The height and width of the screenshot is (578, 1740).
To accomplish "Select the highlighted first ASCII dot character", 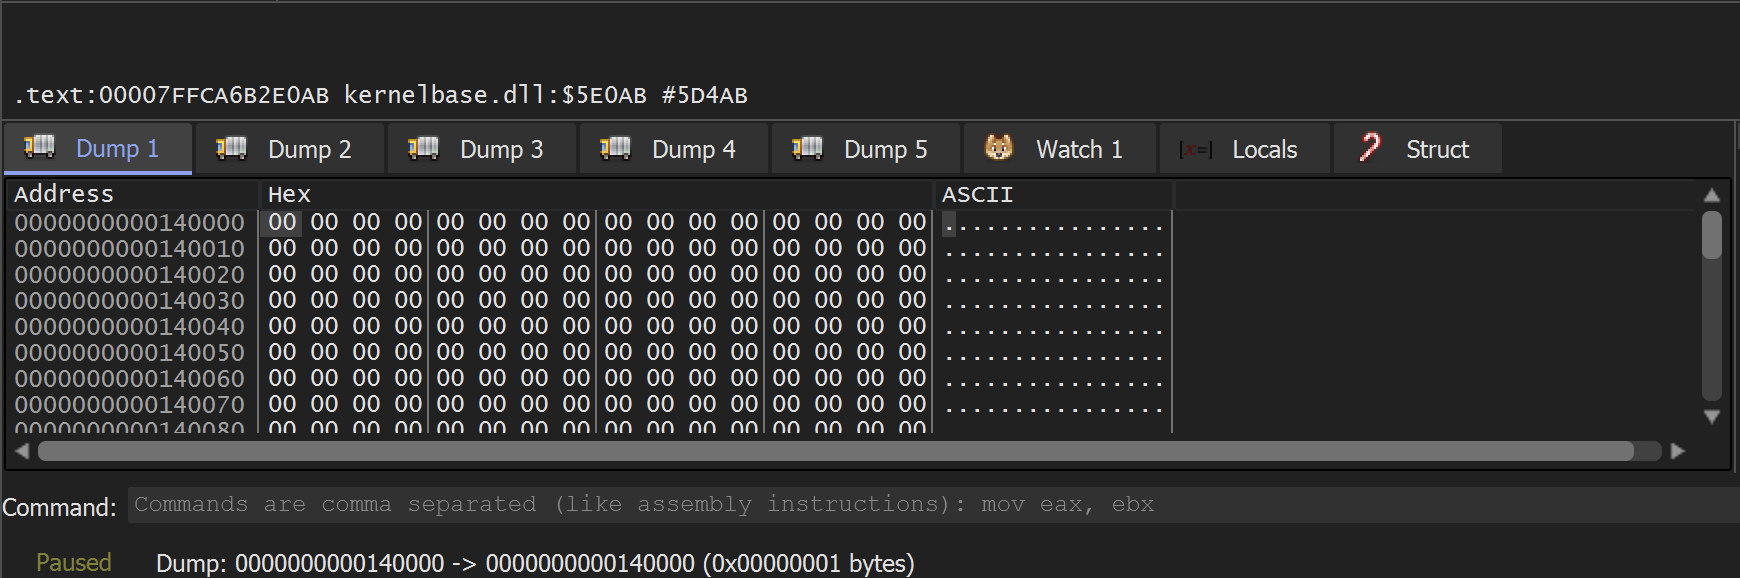I will [949, 223].
